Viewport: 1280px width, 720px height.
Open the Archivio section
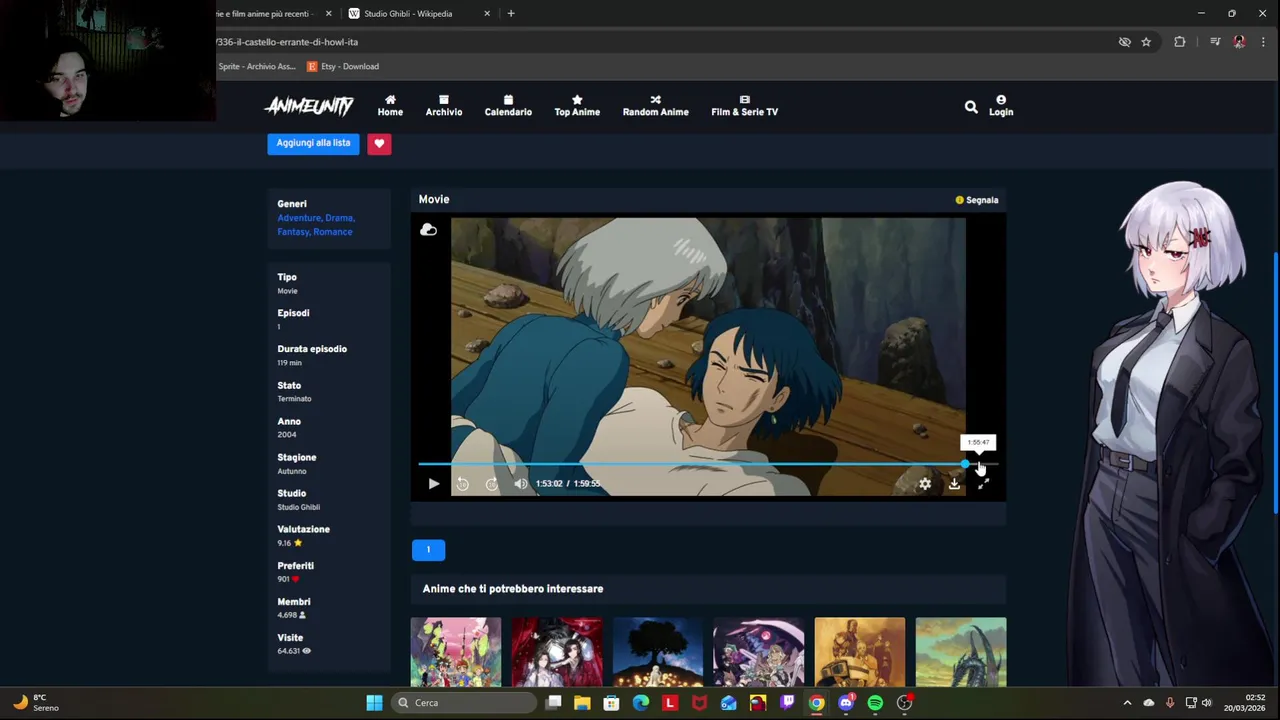pos(444,106)
